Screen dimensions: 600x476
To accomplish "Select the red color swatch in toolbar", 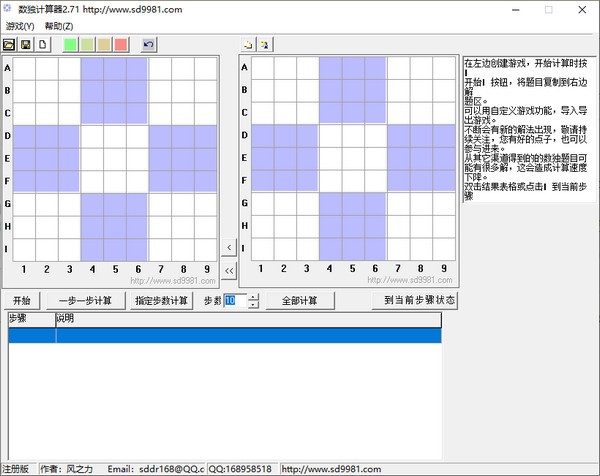I will click(121, 45).
